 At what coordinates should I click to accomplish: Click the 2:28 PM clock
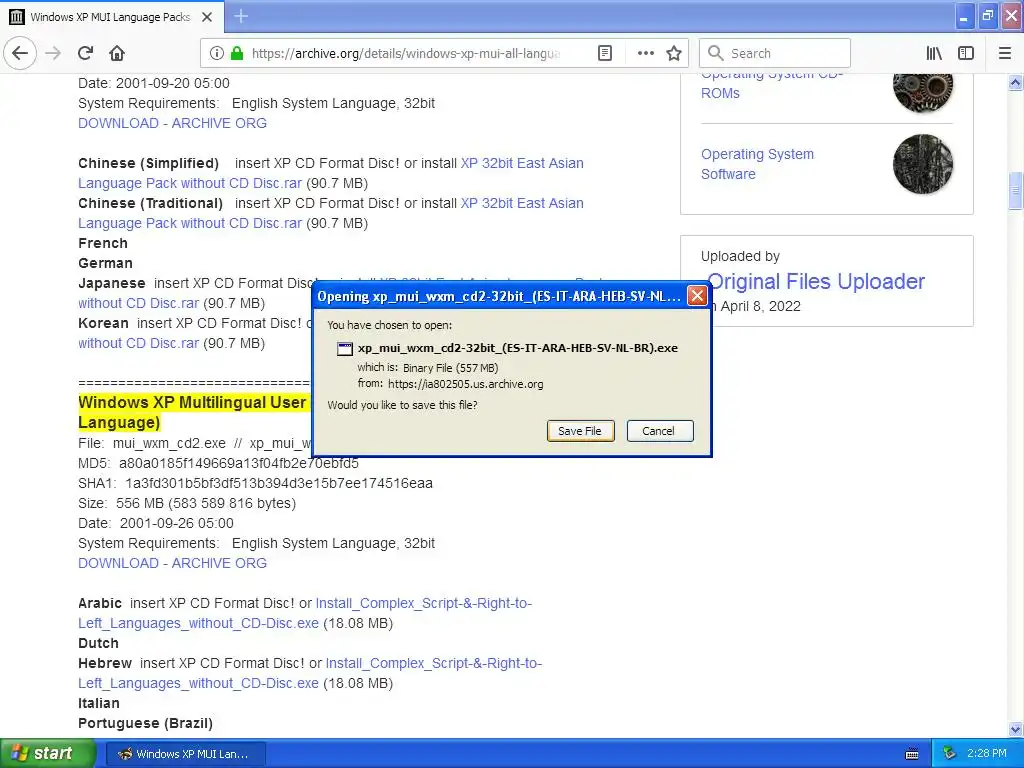[x=987, y=754]
